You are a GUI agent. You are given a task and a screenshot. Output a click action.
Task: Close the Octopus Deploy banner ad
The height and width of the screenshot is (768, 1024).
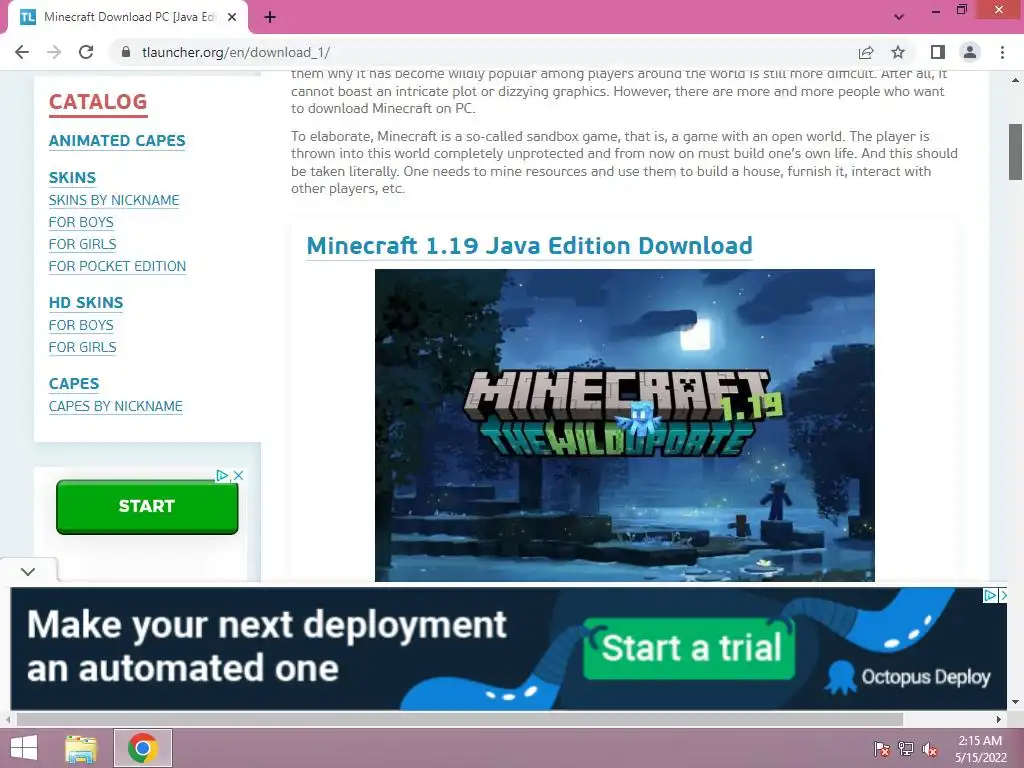click(x=1002, y=596)
